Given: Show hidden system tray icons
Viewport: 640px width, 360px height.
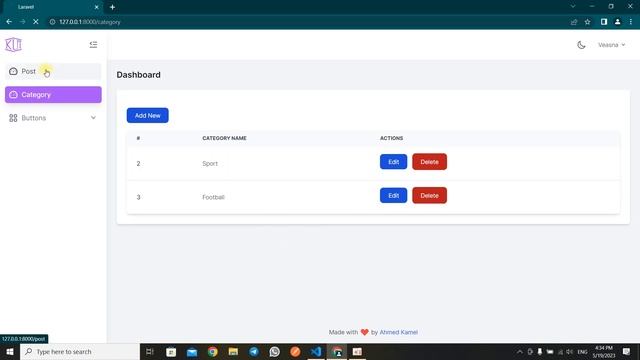Looking at the screenshot, I should point(520,352).
